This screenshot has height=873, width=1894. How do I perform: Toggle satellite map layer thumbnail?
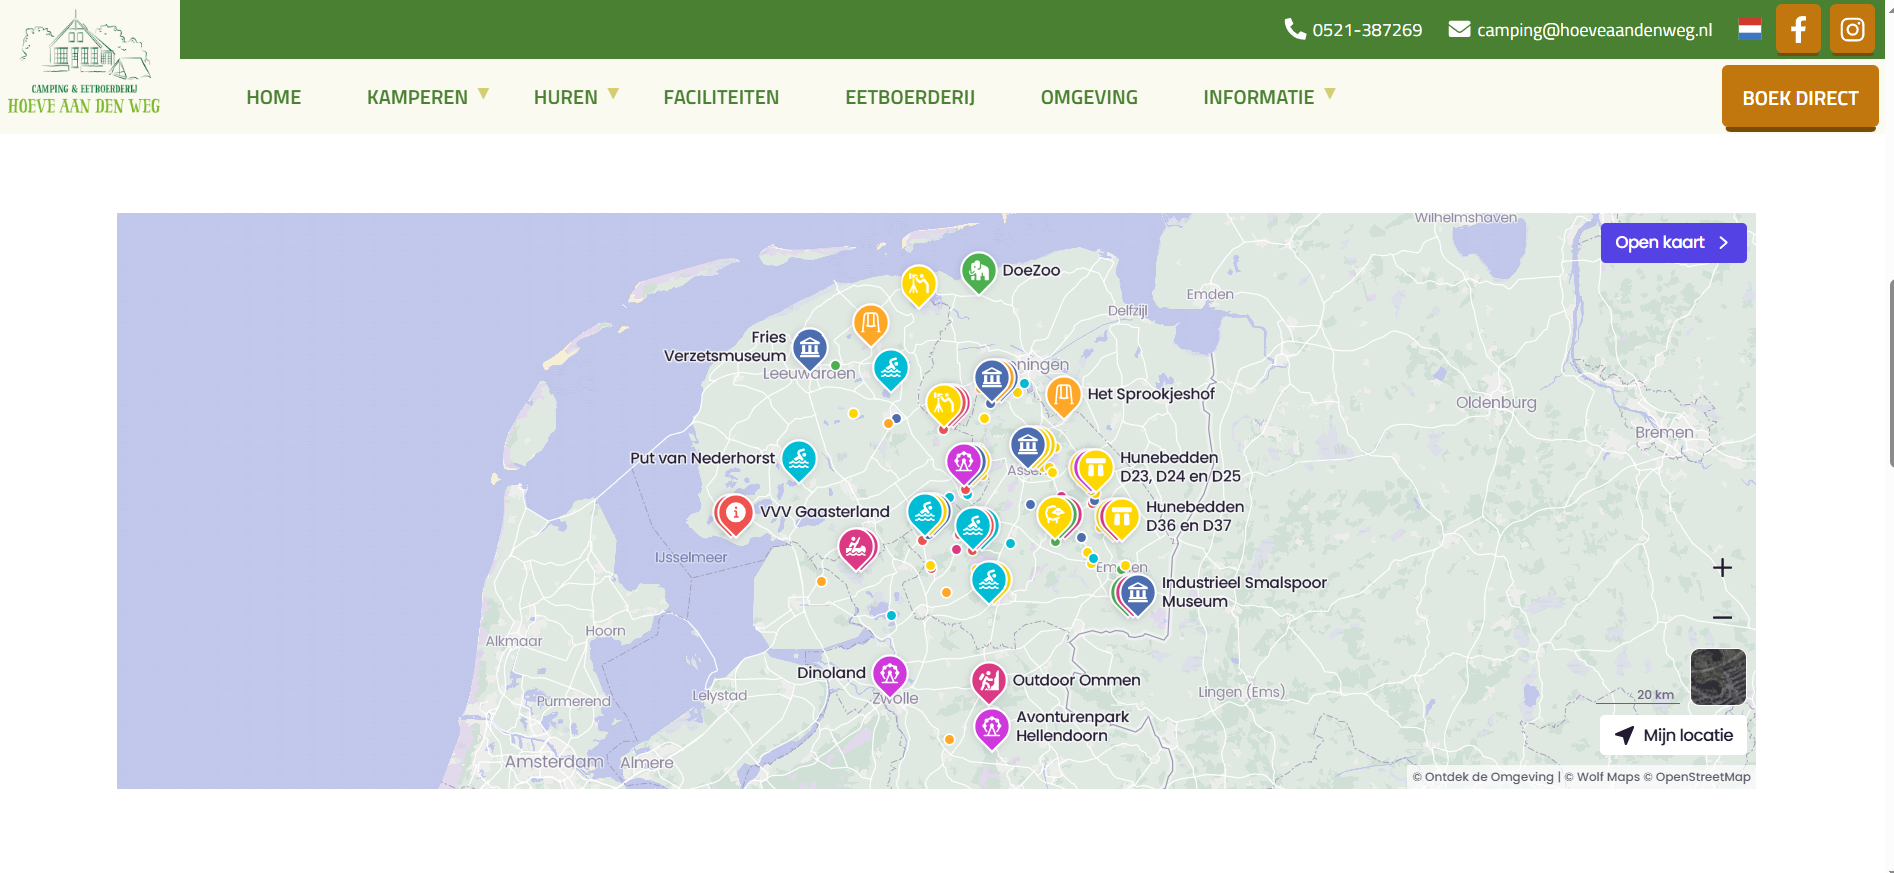pyautogui.click(x=1717, y=677)
